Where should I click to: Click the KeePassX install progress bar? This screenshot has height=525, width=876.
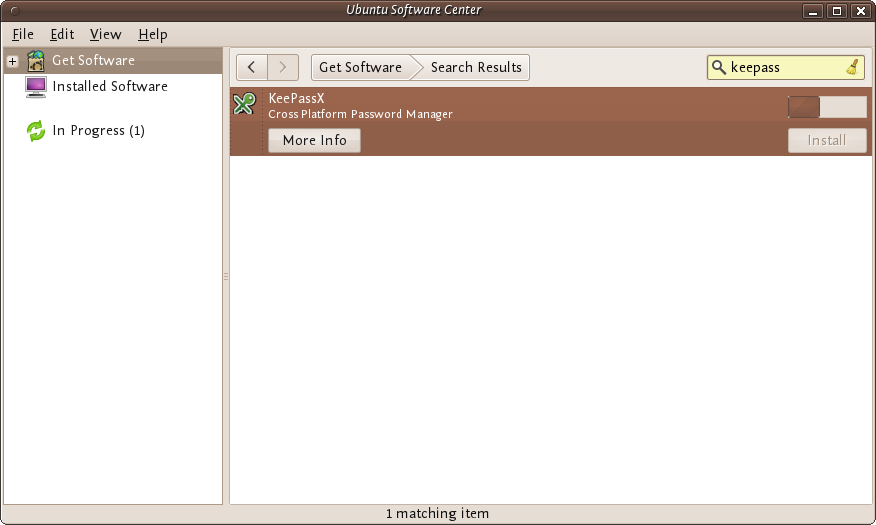[827, 107]
